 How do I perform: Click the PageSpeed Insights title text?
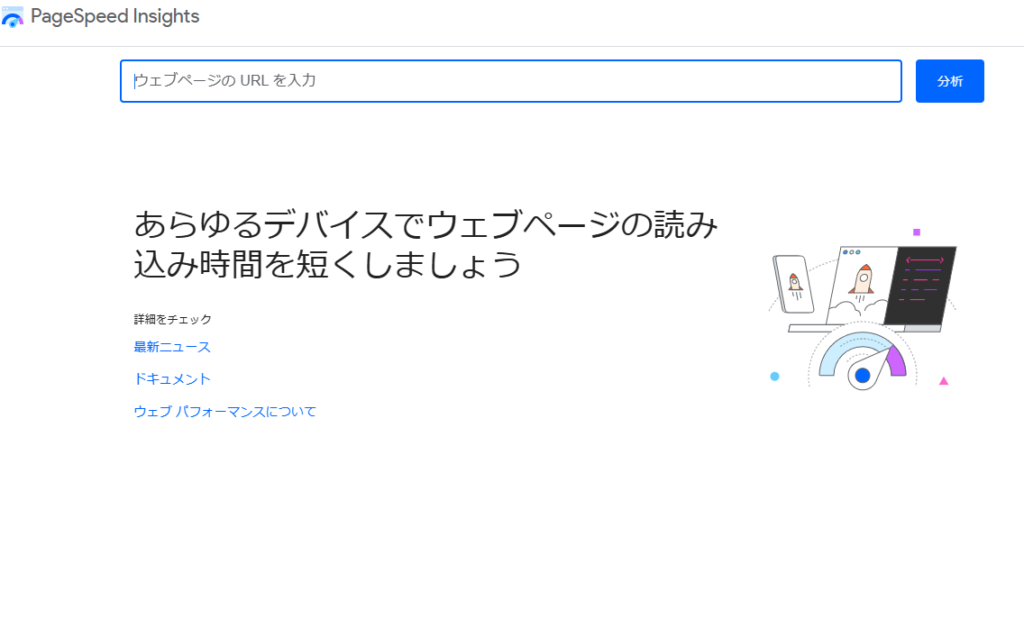(x=115, y=16)
